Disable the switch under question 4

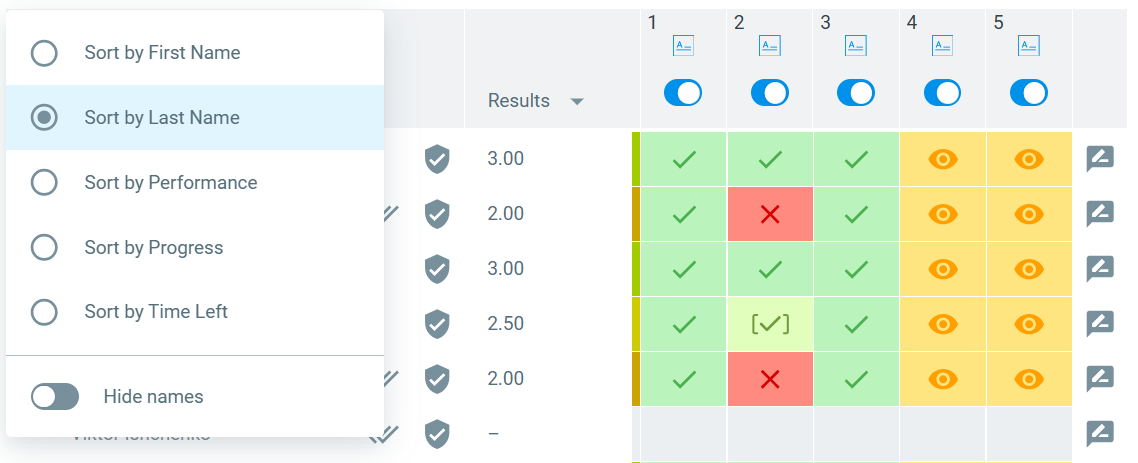click(942, 93)
